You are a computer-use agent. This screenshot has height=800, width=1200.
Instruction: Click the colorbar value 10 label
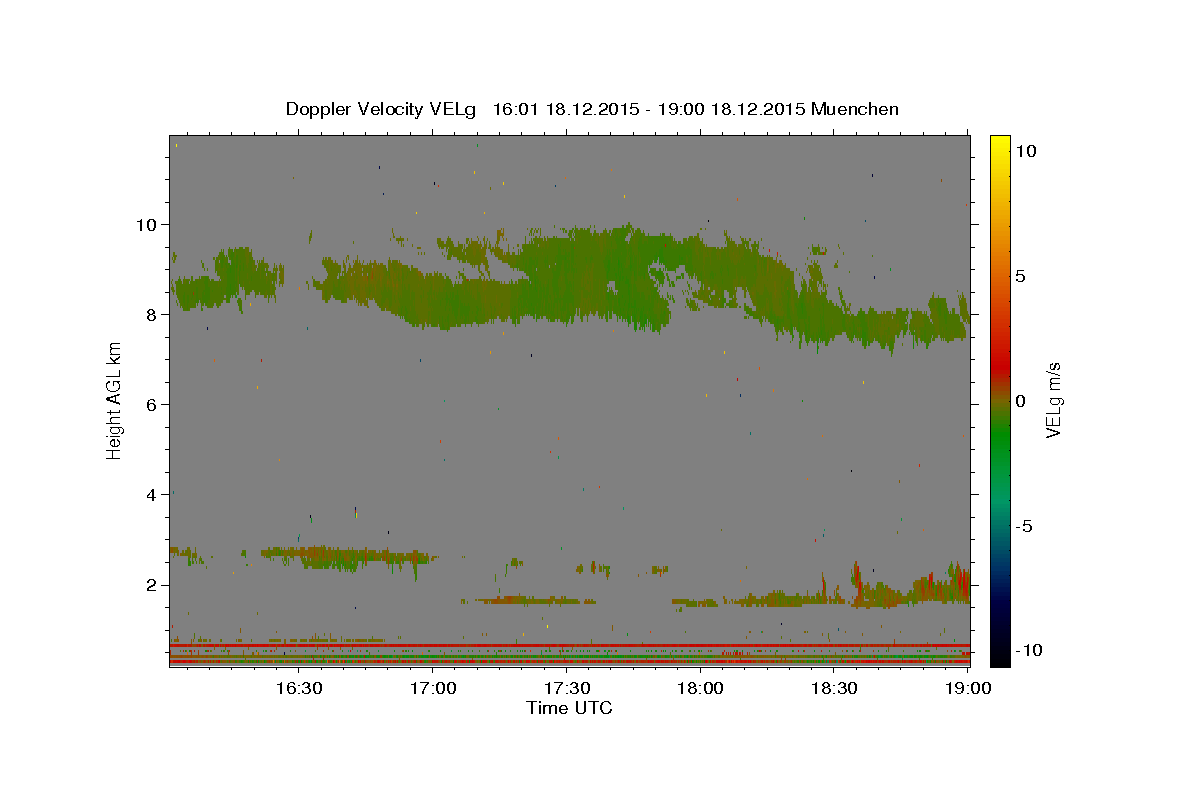click(x=1025, y=150)
